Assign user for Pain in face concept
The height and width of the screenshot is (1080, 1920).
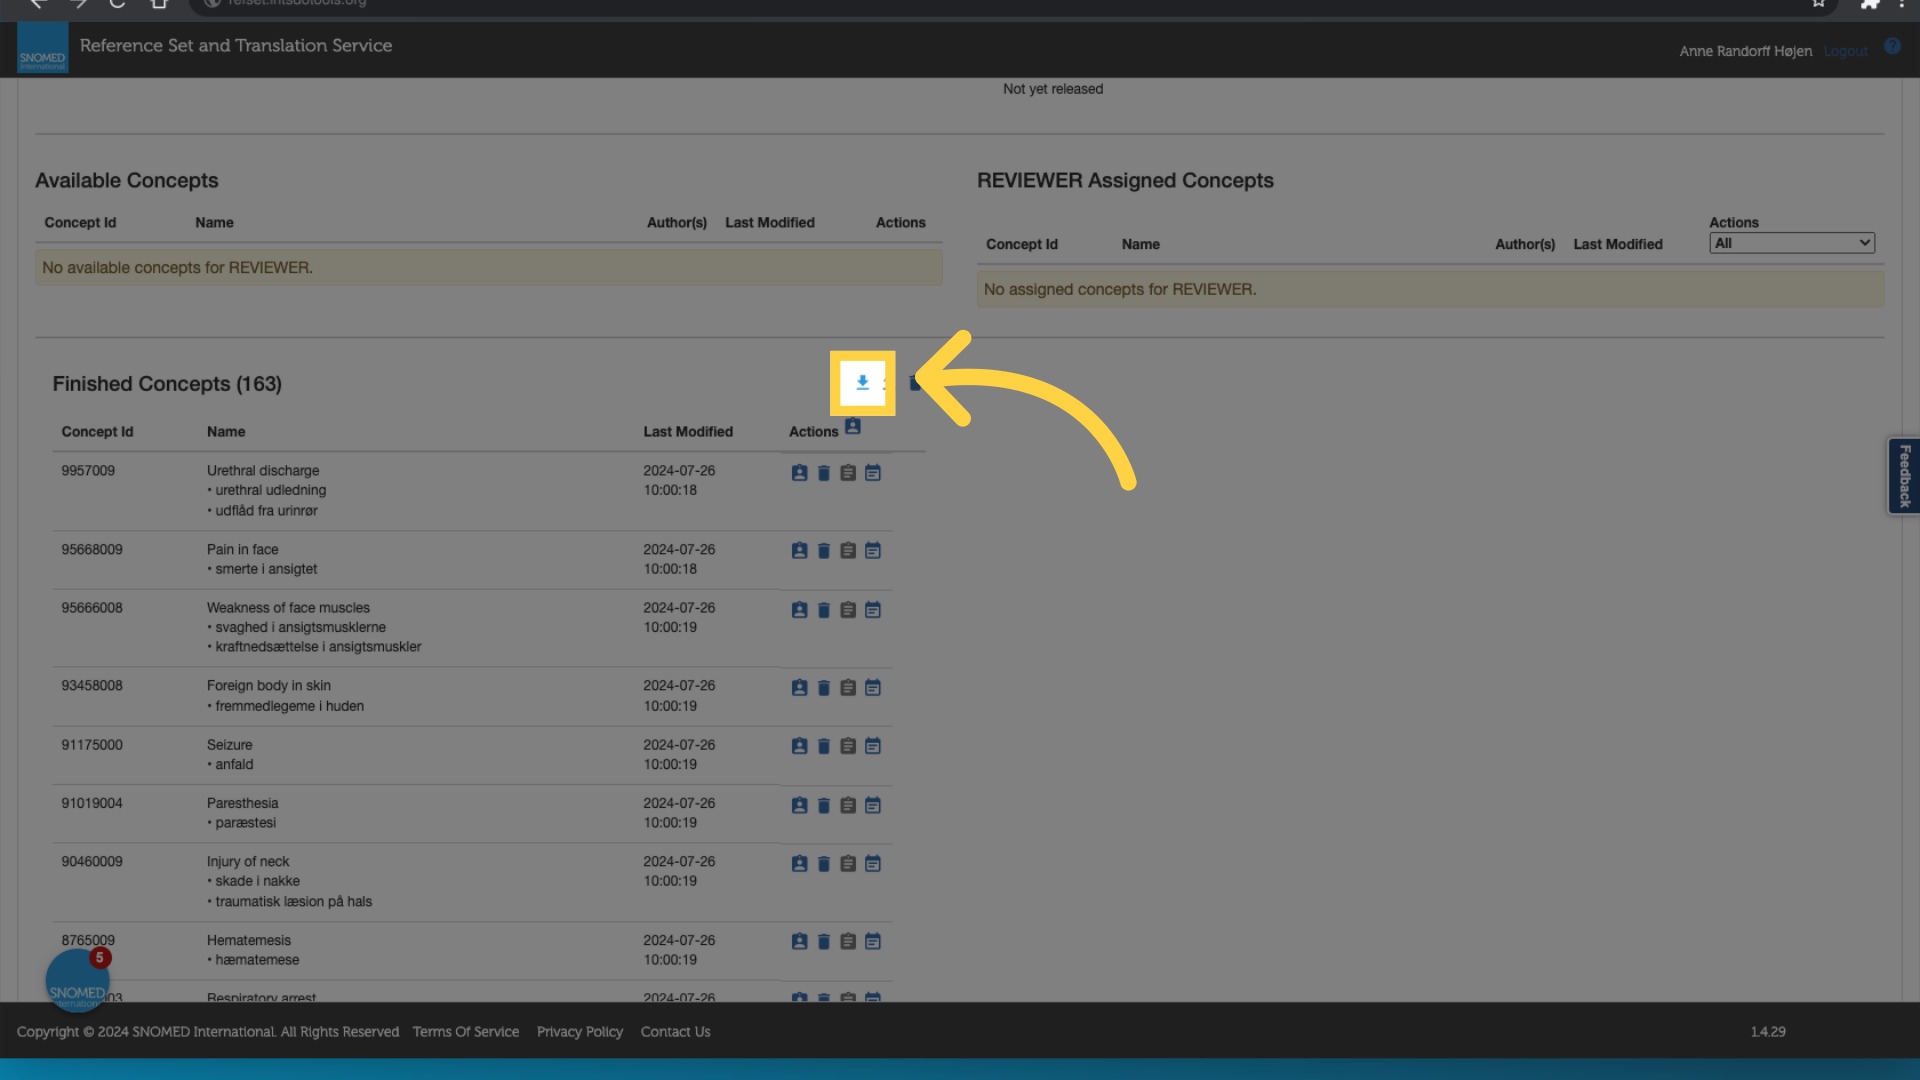point(799,551)
